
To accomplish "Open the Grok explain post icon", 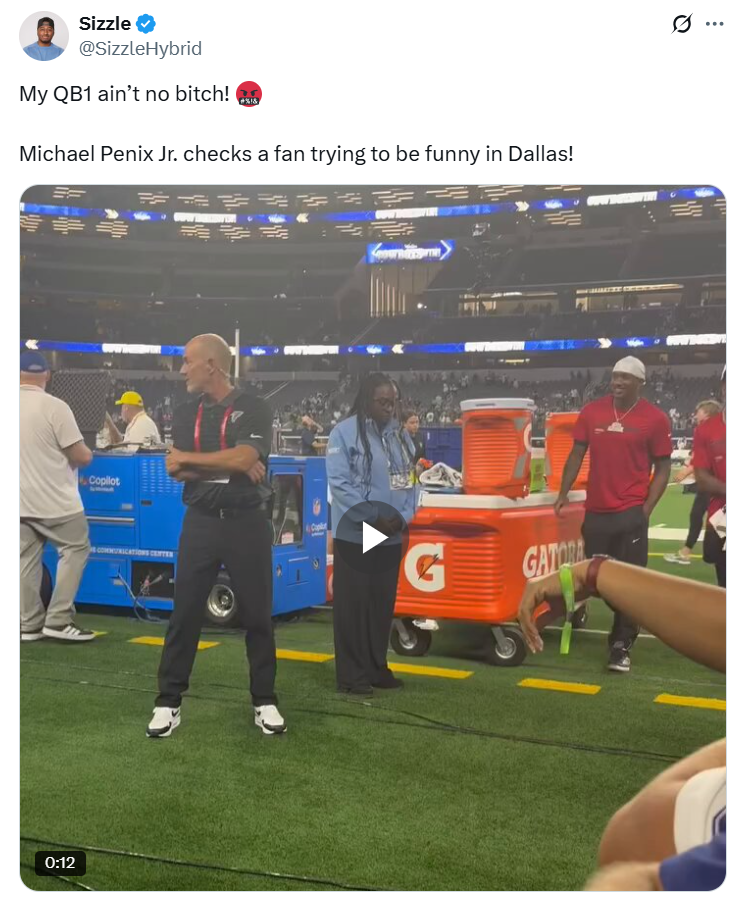I will (x=682, y=24).
